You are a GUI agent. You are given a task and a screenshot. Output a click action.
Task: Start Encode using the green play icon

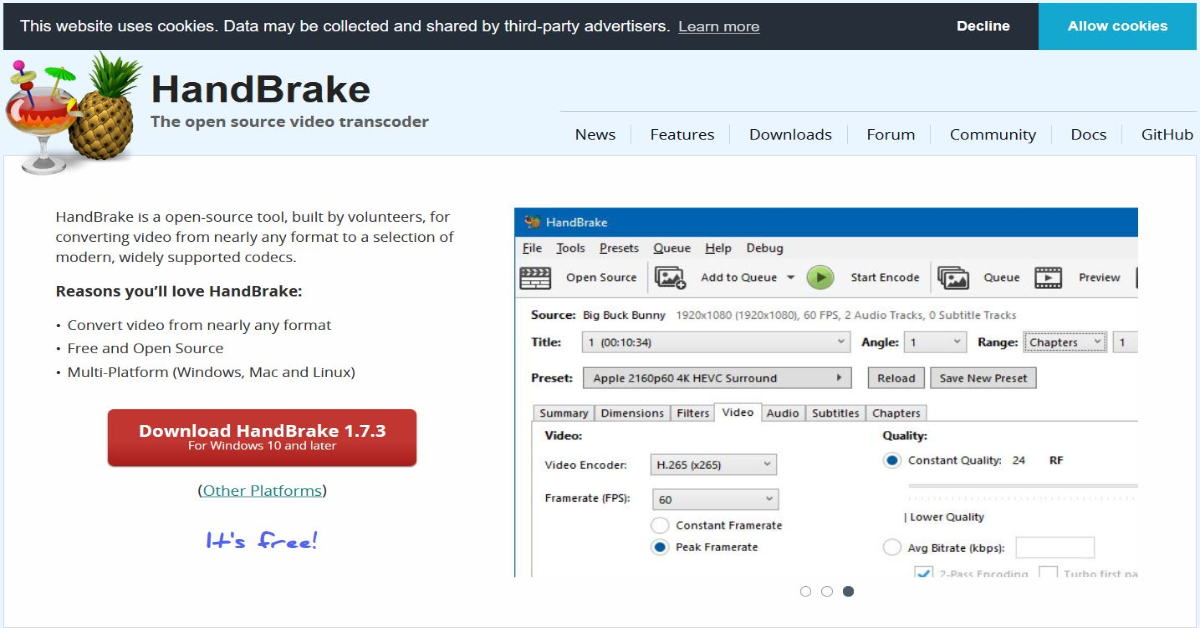click(x=819, y=277)
